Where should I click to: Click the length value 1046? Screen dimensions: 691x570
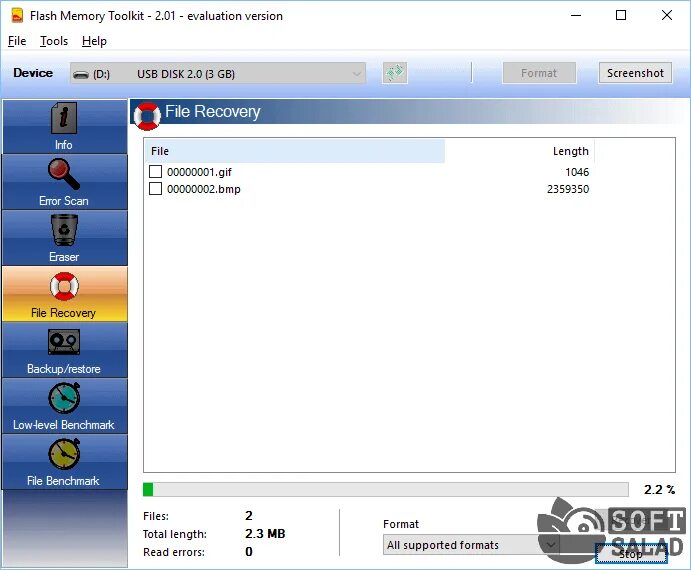pos(577,172)
